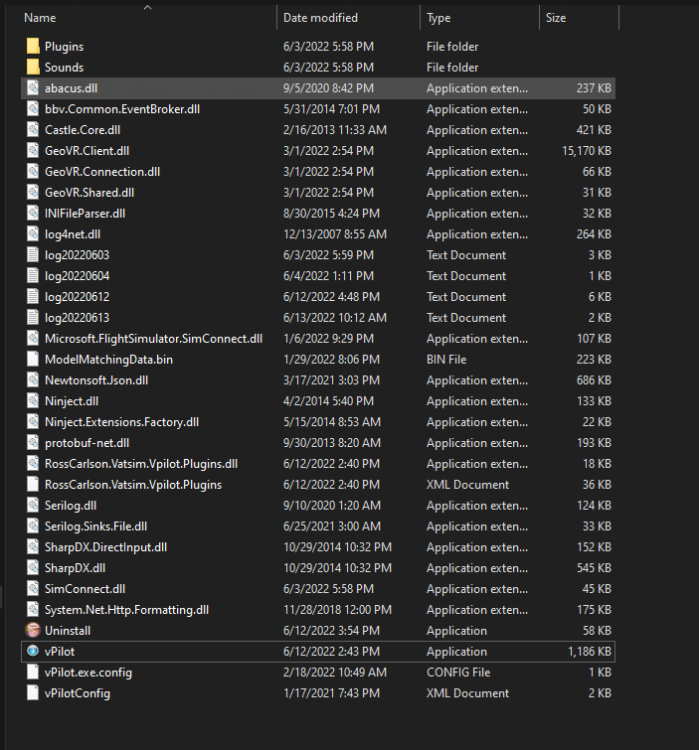Select the Serilog.Sinks.File.dll file name
This screenshot has height=750, width=699.
point(96,526)
